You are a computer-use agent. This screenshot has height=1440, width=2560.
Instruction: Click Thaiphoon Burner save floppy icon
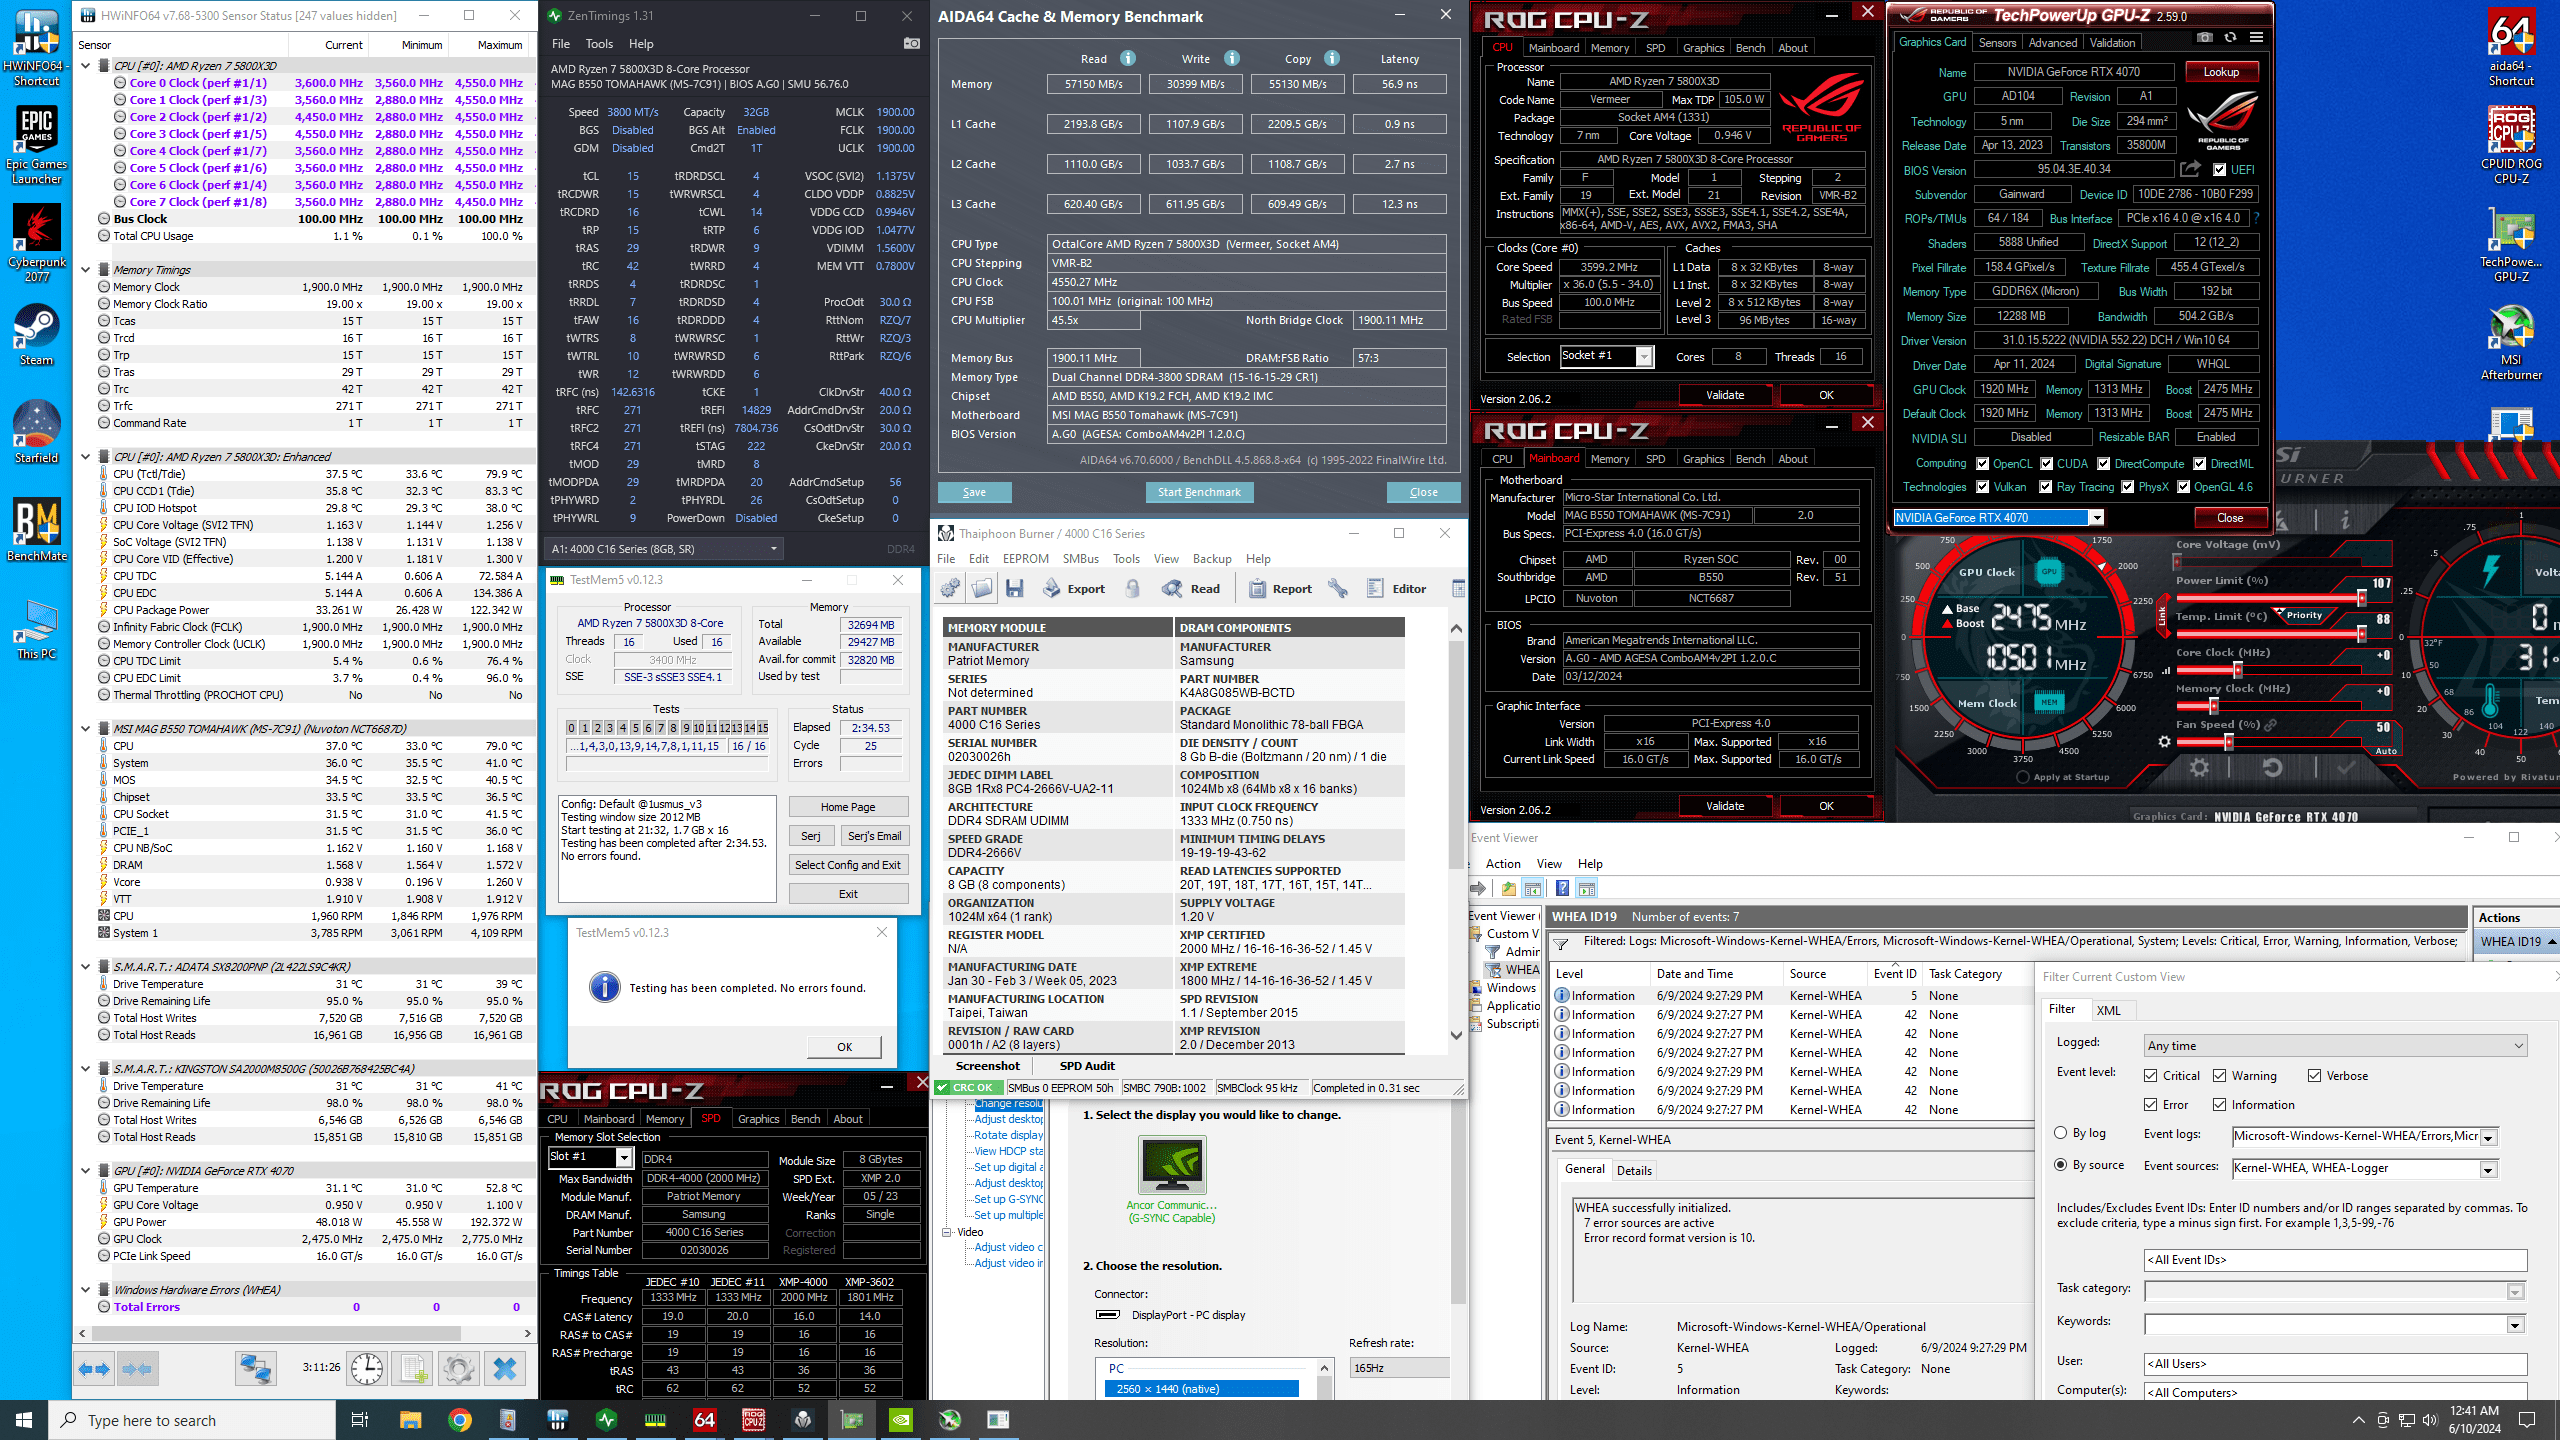1015,589
